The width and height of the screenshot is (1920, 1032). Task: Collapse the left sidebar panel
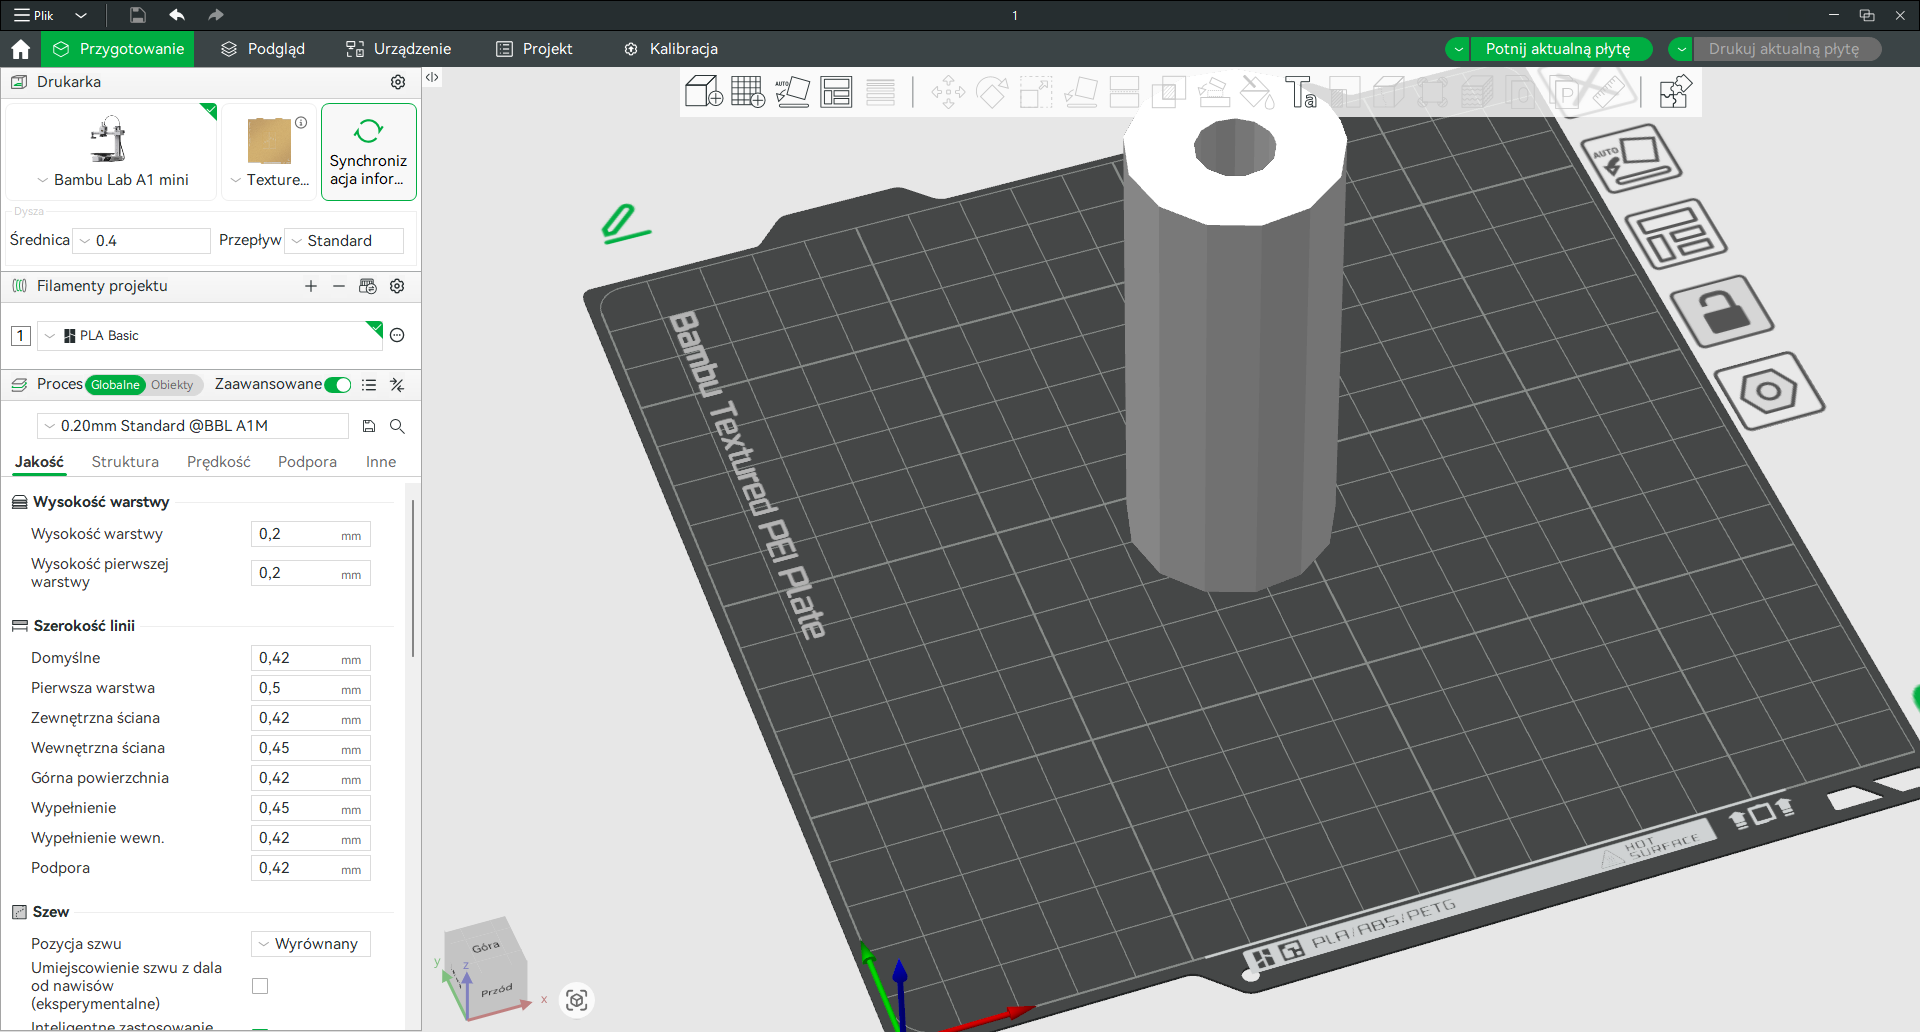click(x=432, y=77)
